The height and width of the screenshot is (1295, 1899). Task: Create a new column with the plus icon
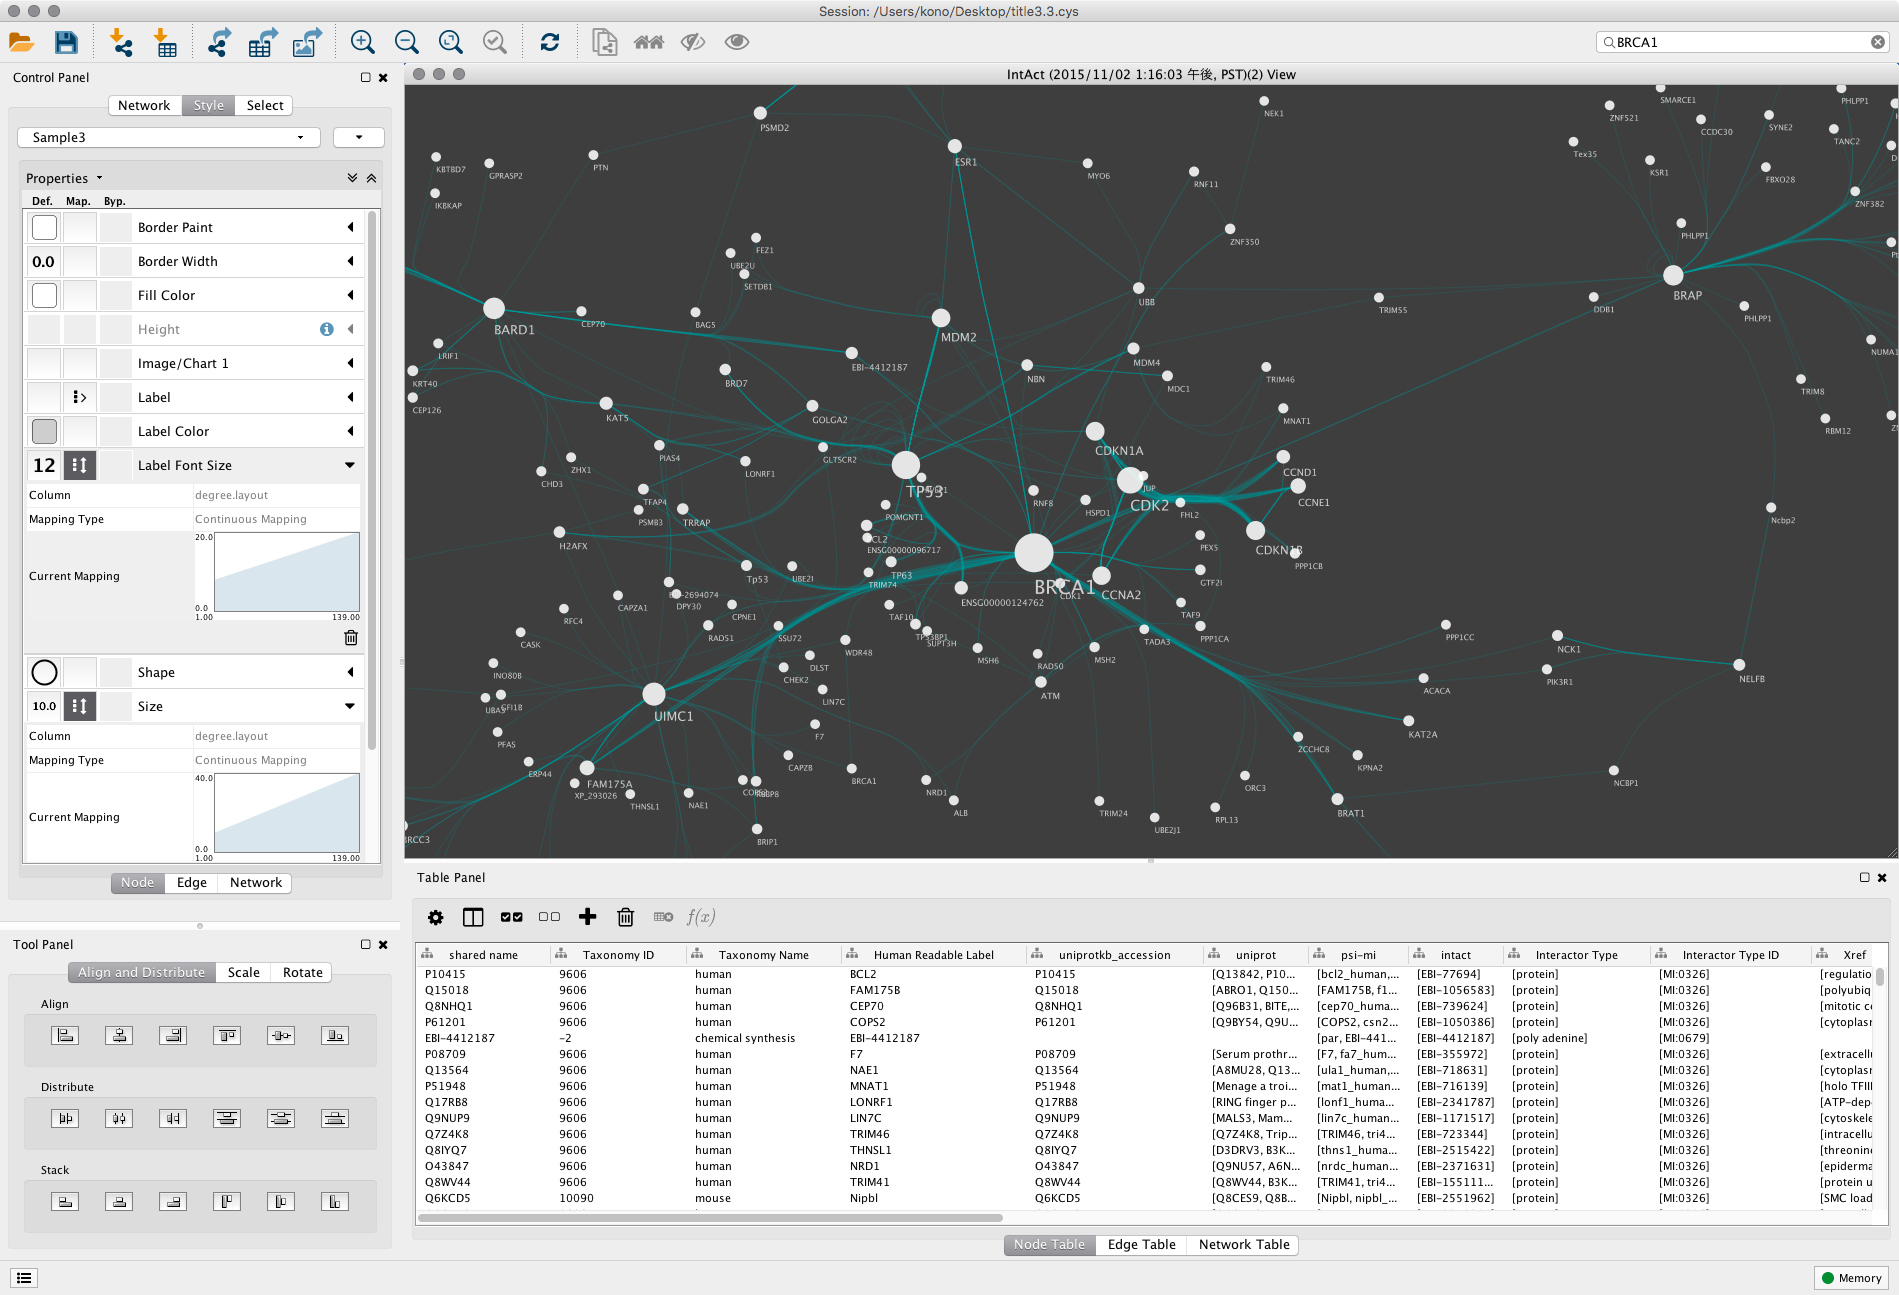(588, 916)
